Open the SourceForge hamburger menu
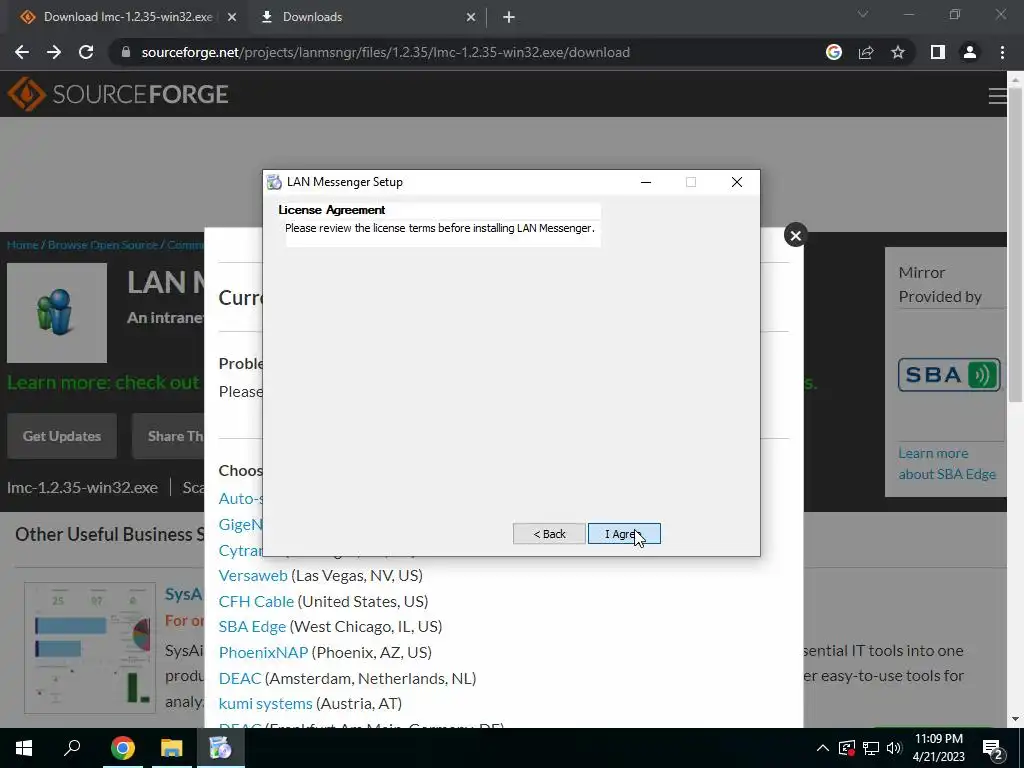Screen dimensions: 1024x768 pyautogui.click(x=997, y=96)
